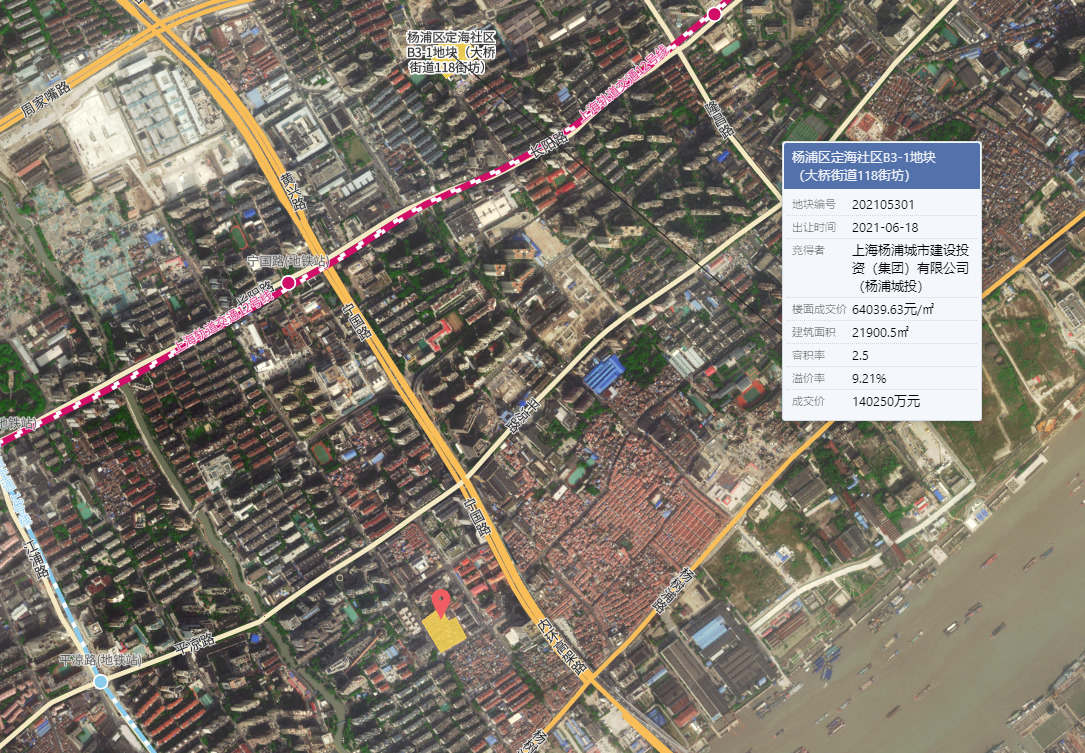Click the 平凉路 metro station blue dot
Viewport: 1085px width, 753px height.
(x=100, y=681)
